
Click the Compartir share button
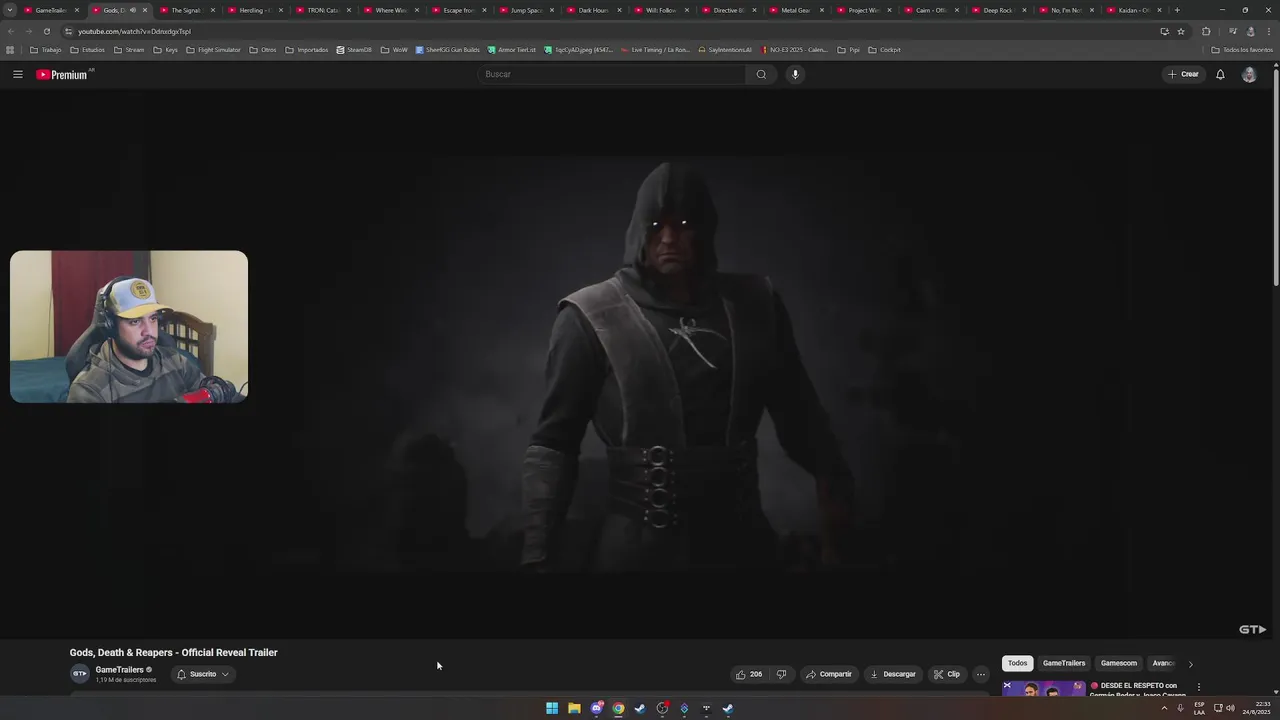[829, 674]
